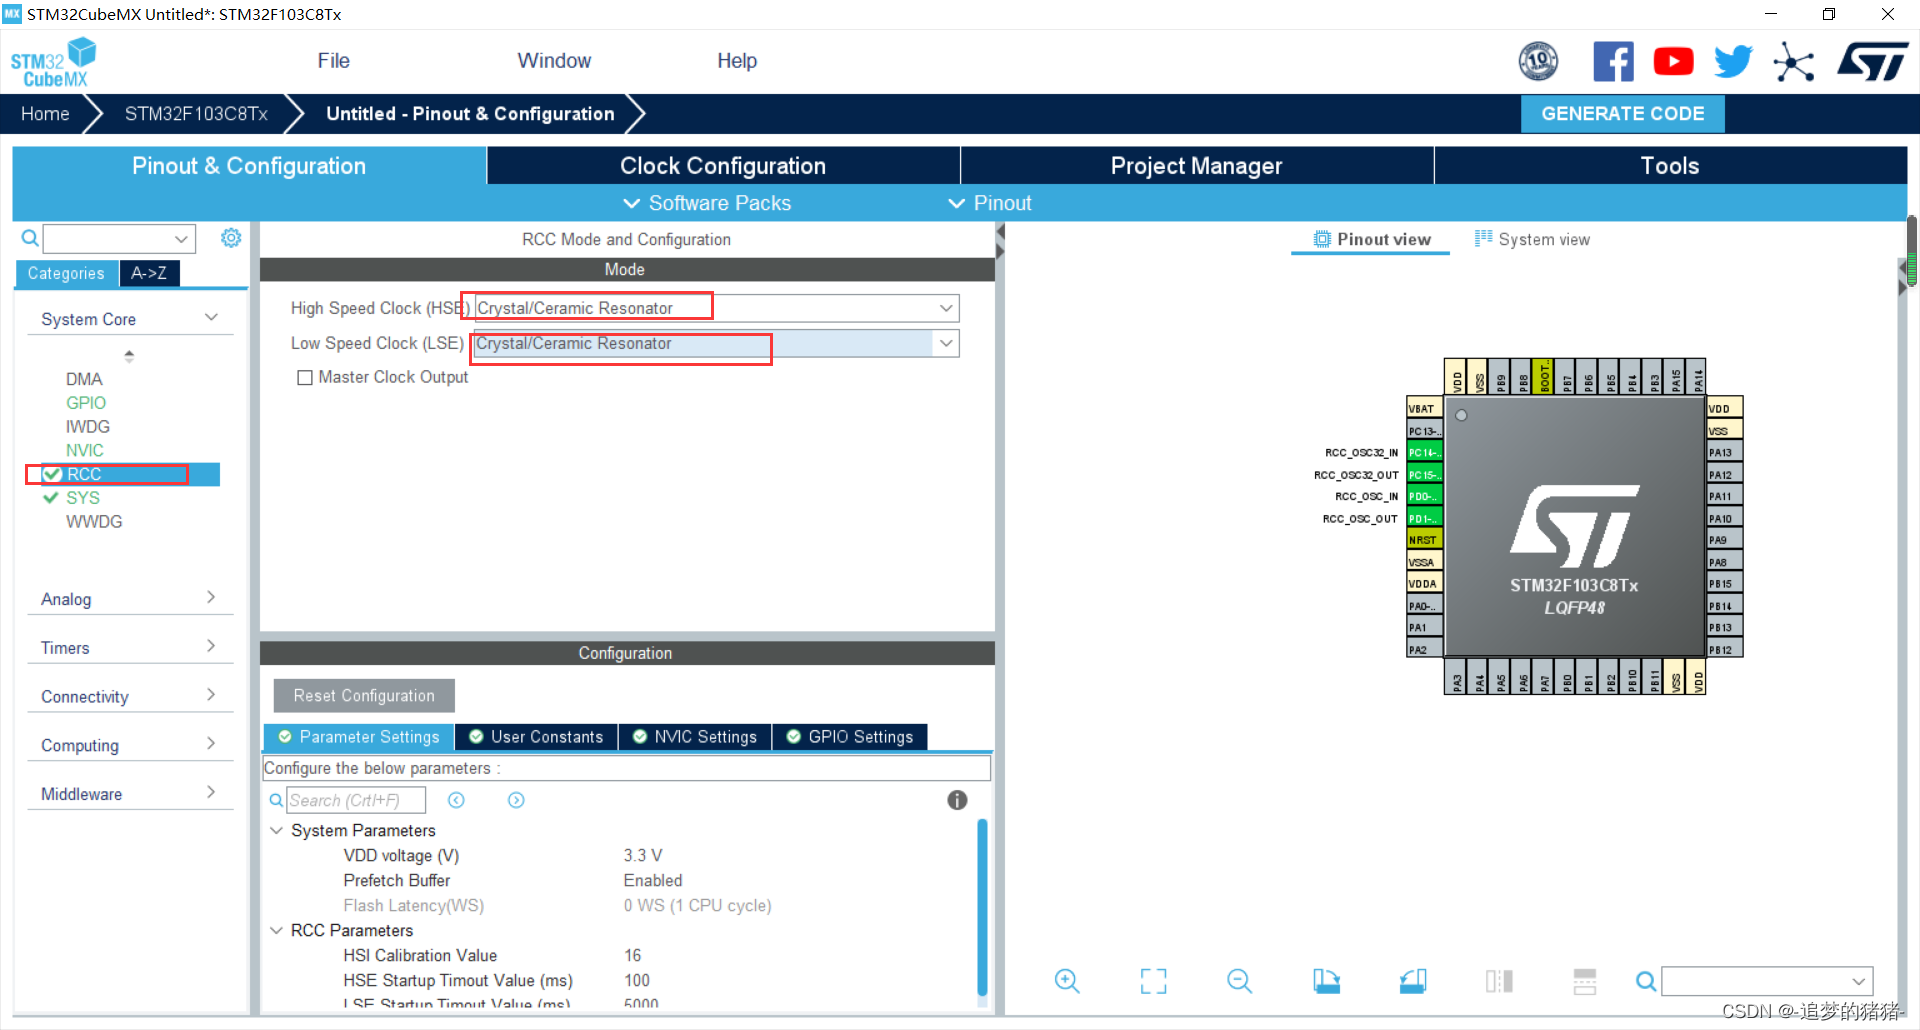Open the NVIC Settings tab
Viewport: 1920px width, 1030px height.
point(695,737)
